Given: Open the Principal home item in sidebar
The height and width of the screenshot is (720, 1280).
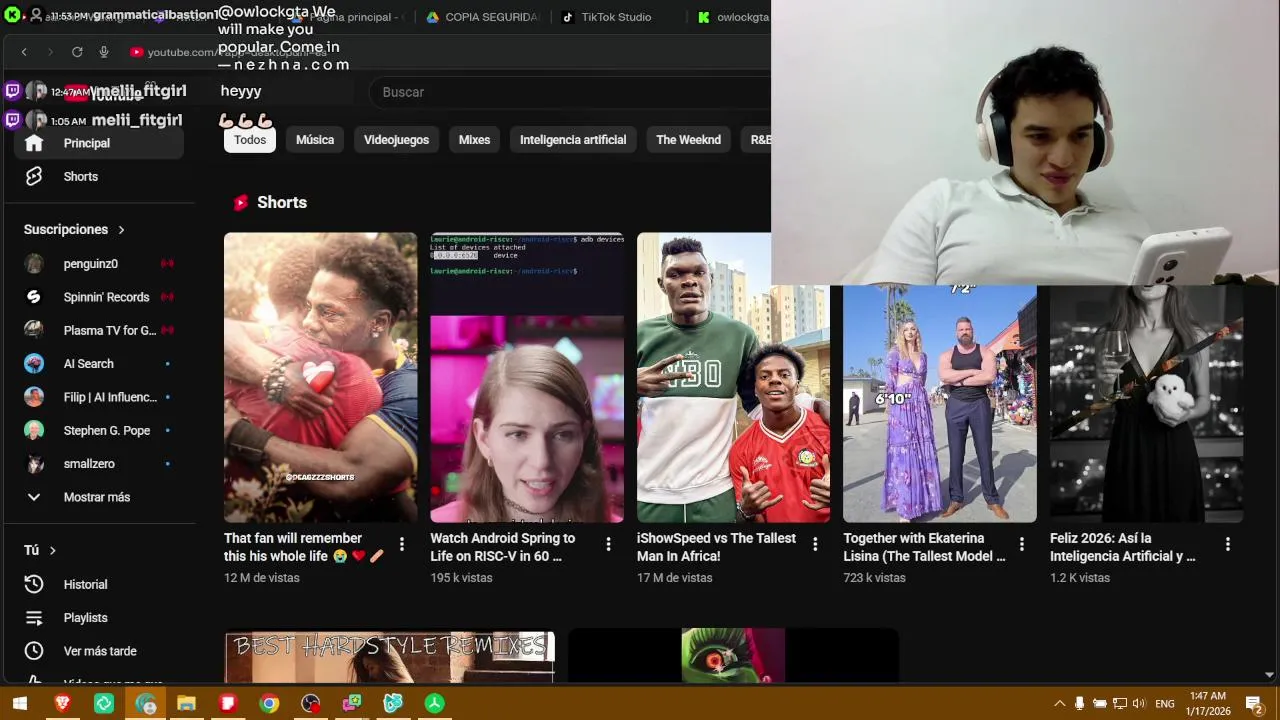Looking at the screenshot, I should coord(98,143).
